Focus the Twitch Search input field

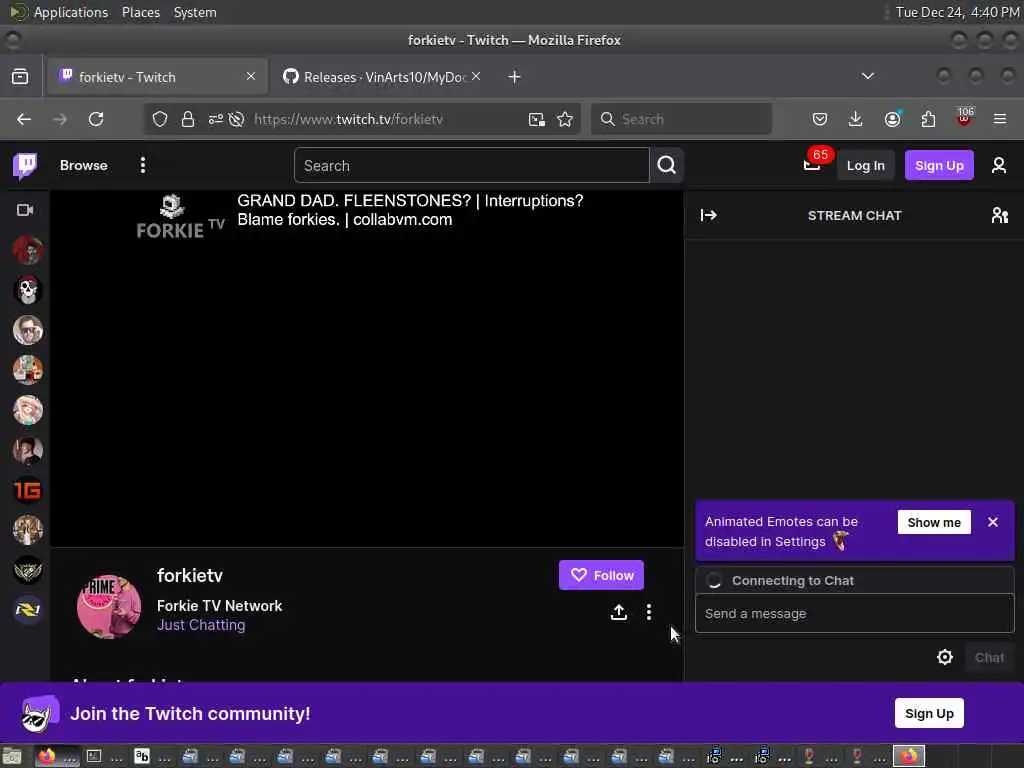(472, 166)
